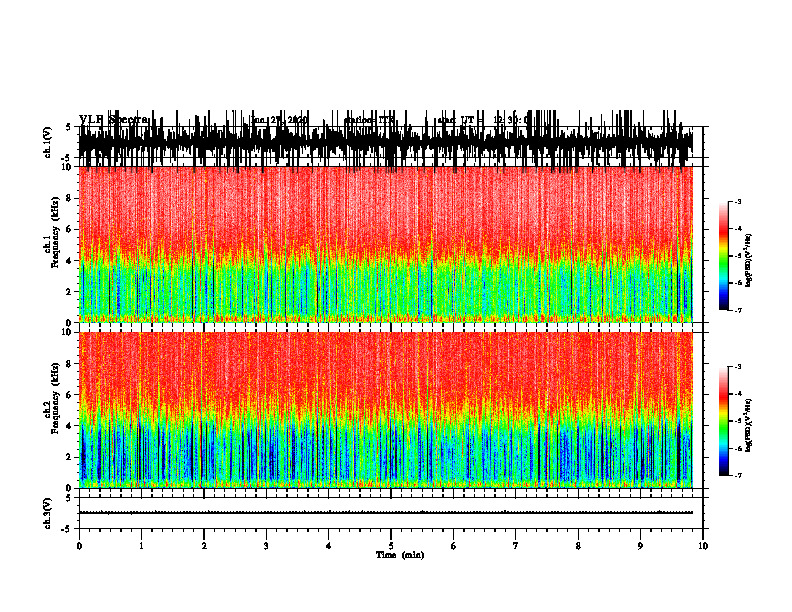792x612 pixels.
Task: Click the '5' volt tick on ch.1 waveform
Action: (68, 127)
